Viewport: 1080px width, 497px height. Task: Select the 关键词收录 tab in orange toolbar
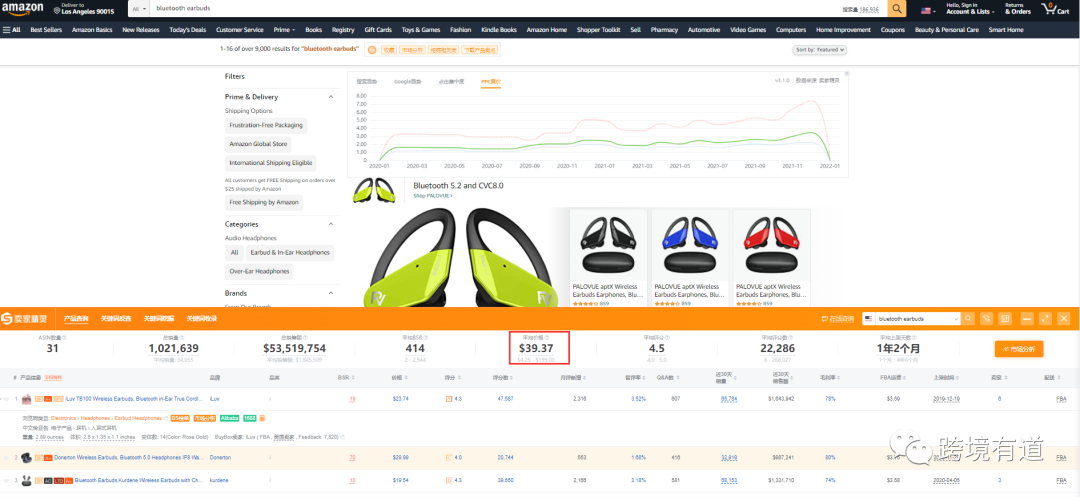202,319
